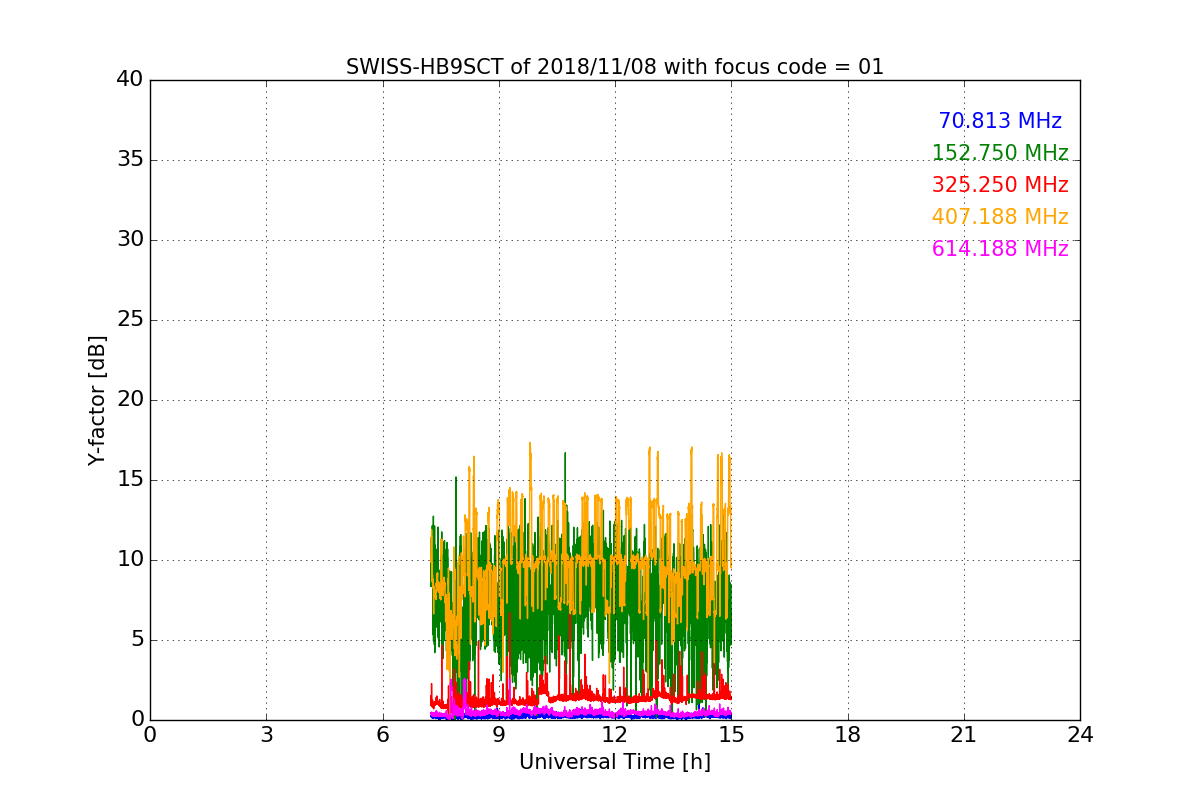Select the 407.188 MHz legend label
Screen dimensions: 1200x800
[1000, 217]
